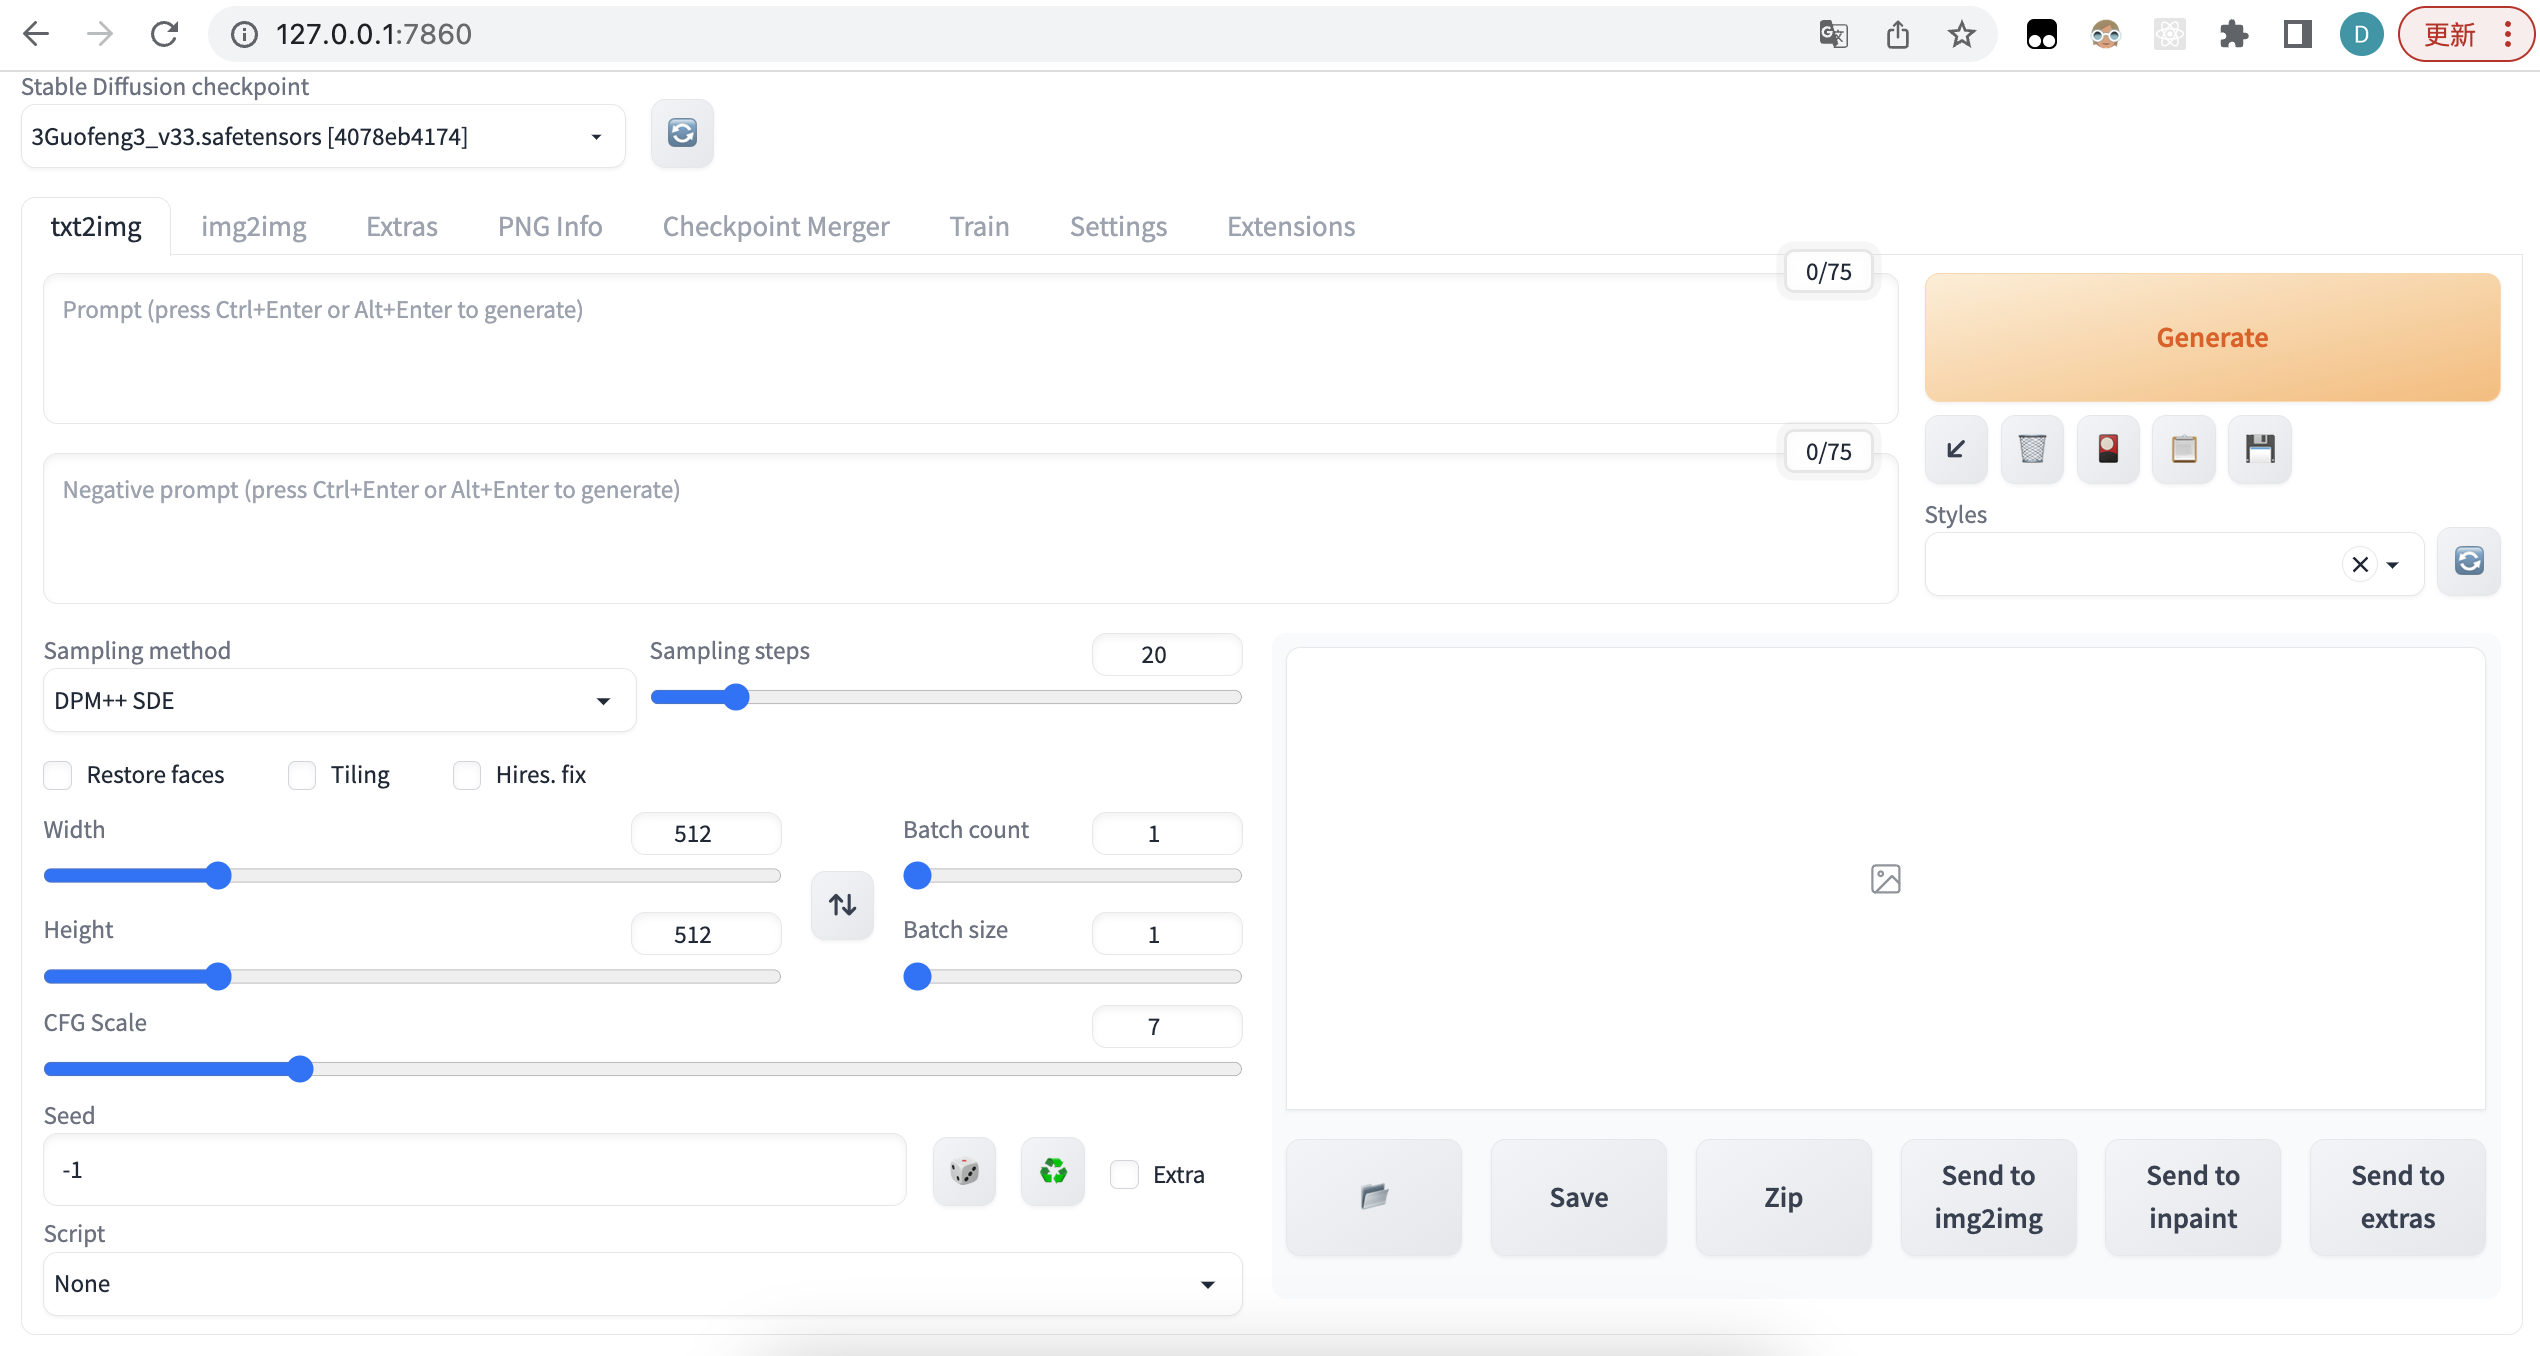The width and height of the screenshot is (2540, 1356).
Task: Switch to the img2img tab
Action: (254, 223)
